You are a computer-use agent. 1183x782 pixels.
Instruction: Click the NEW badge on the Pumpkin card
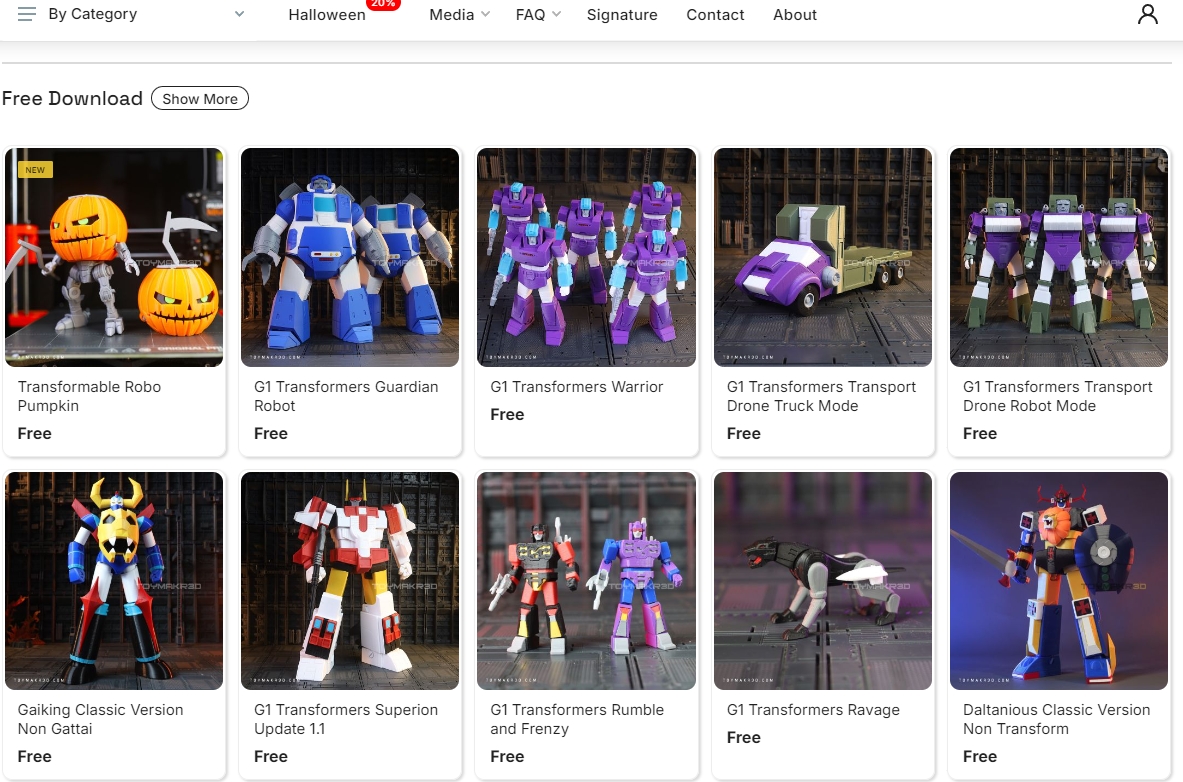(35, 170)
